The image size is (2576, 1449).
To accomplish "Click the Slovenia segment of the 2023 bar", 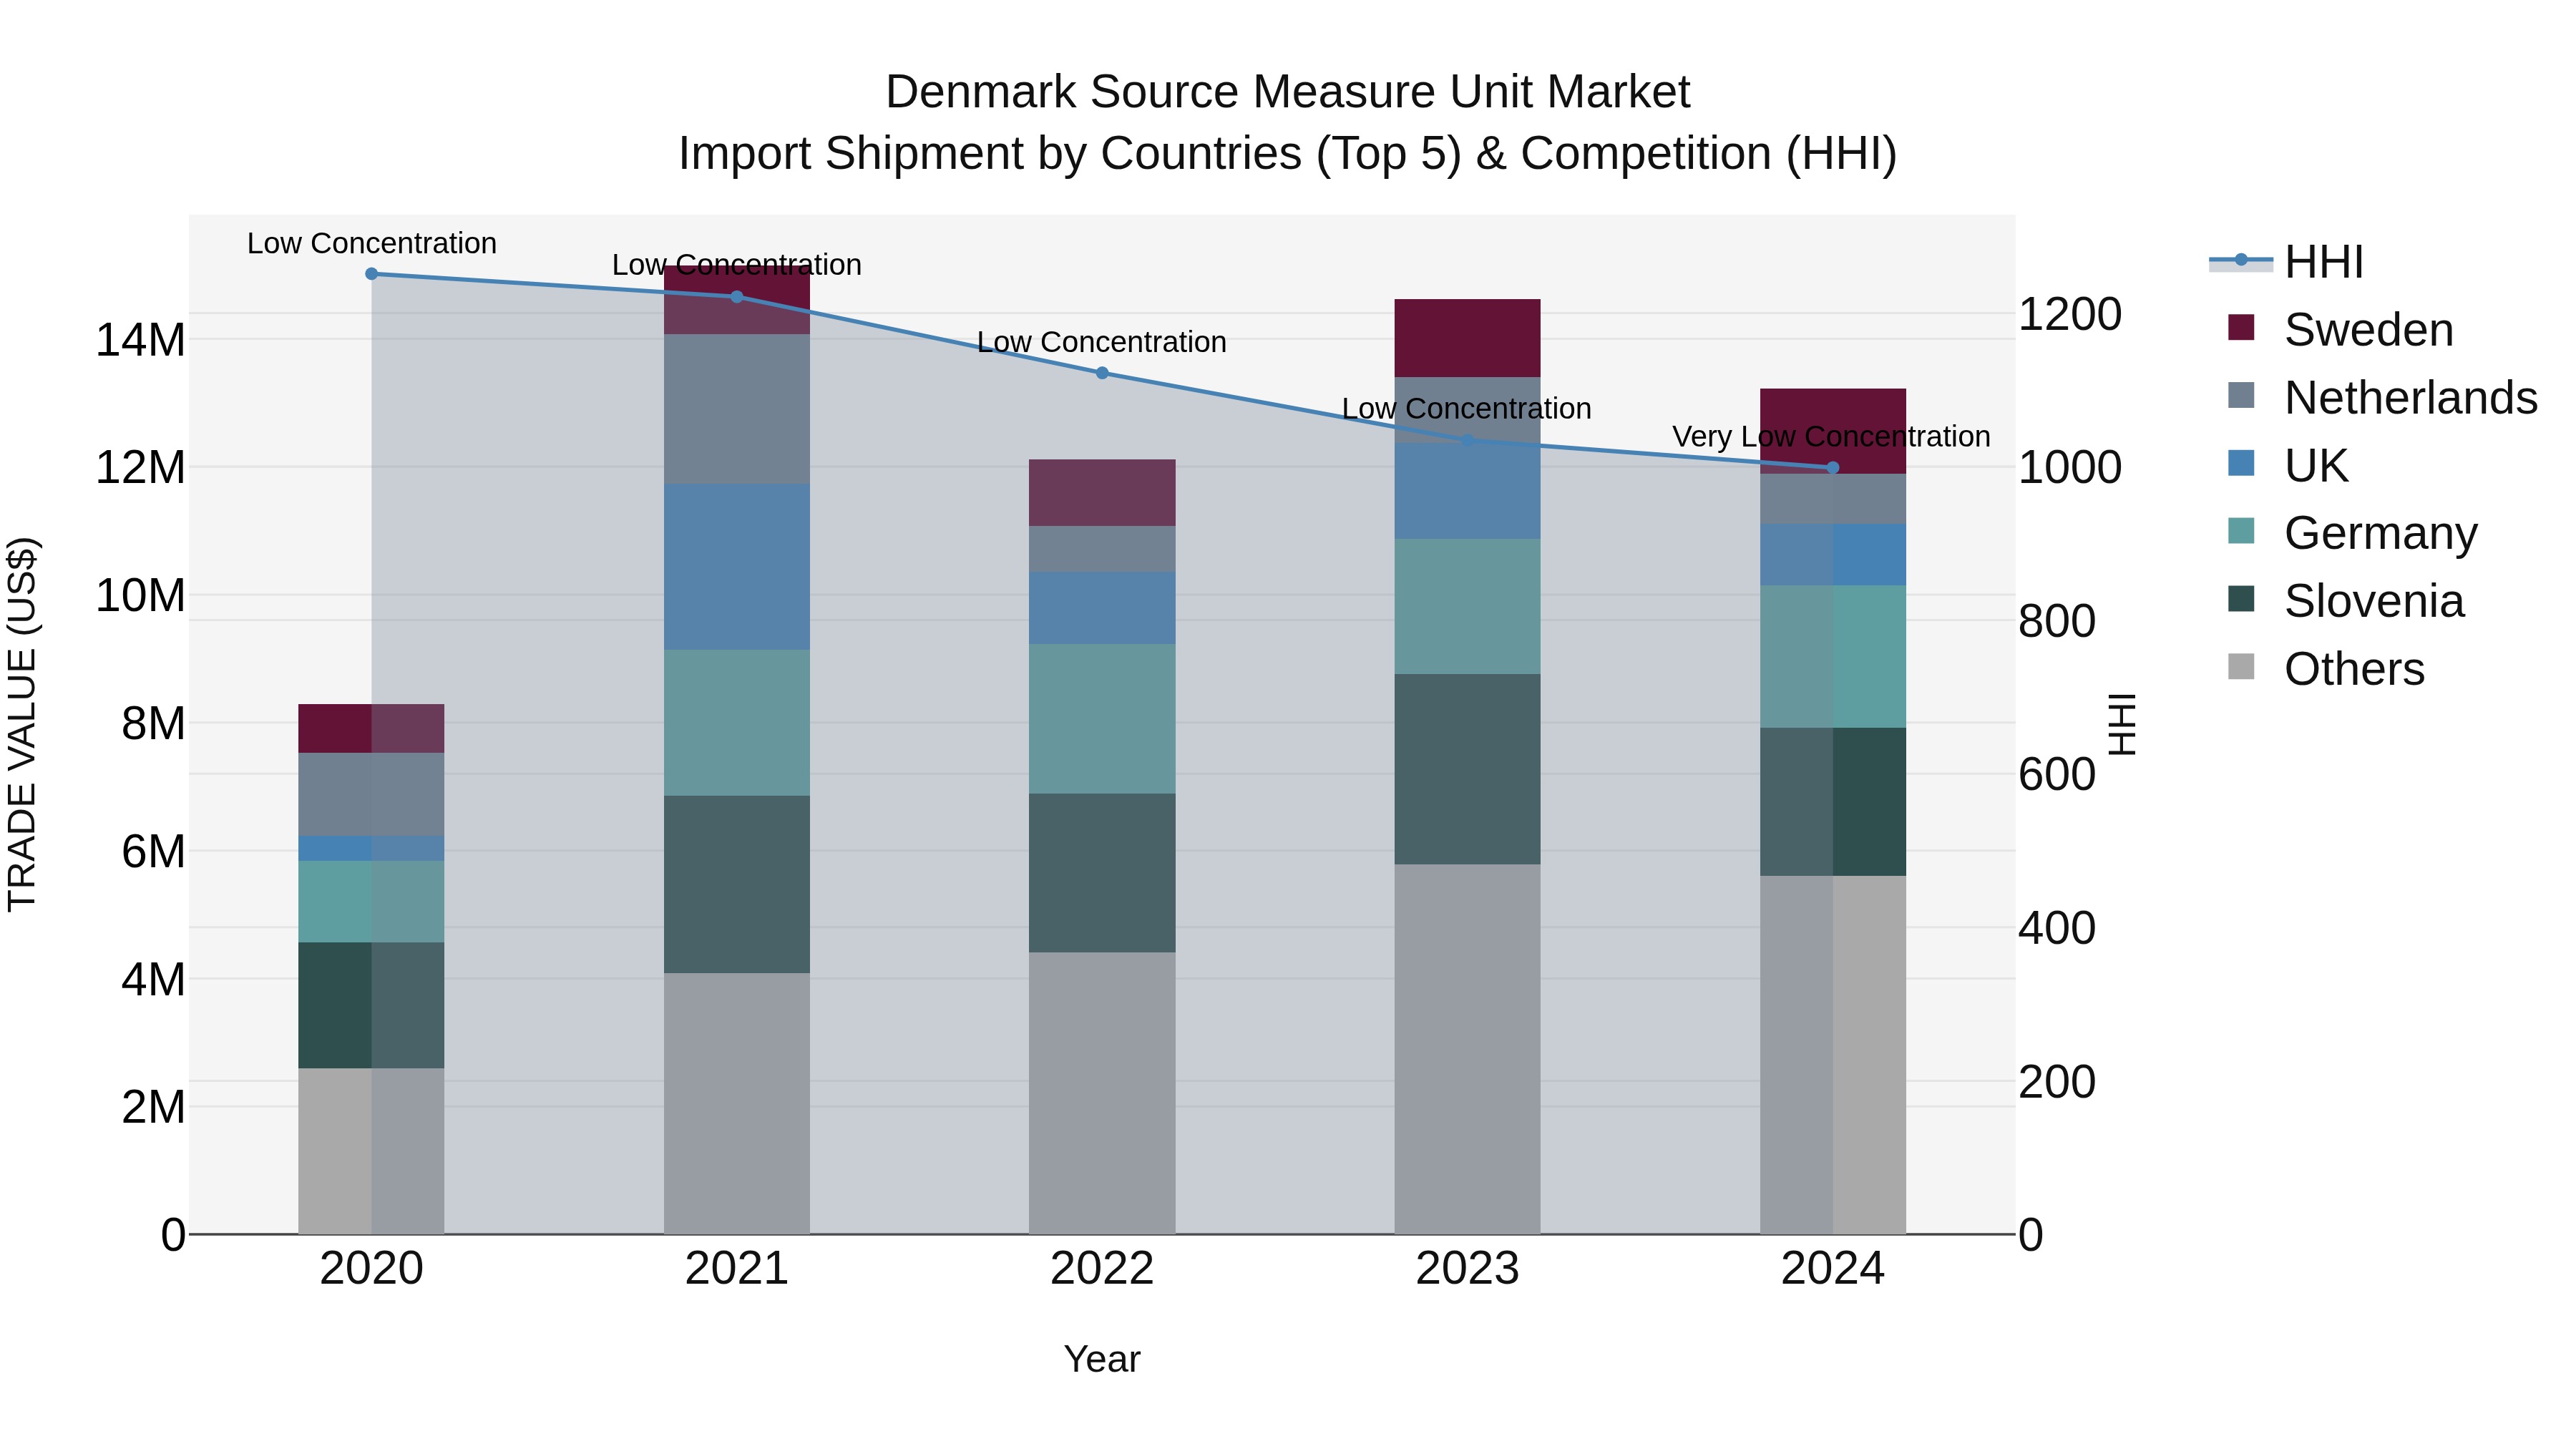I will click(1467, 770).
